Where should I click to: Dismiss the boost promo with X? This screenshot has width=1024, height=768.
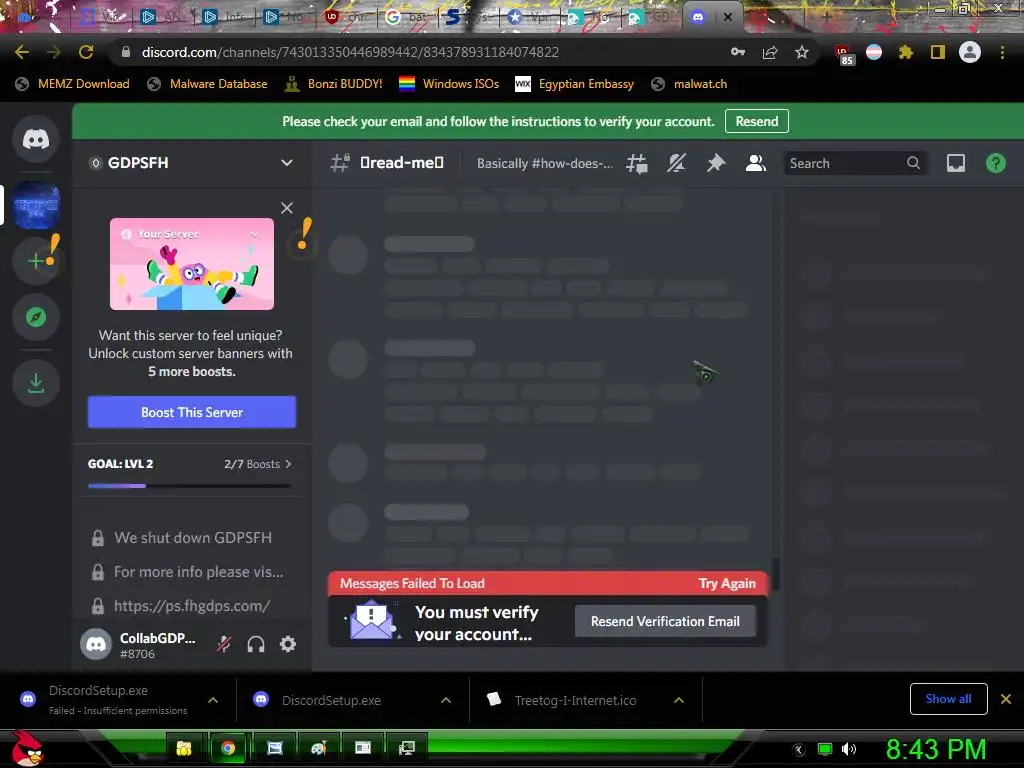click(x=287, y=208)
